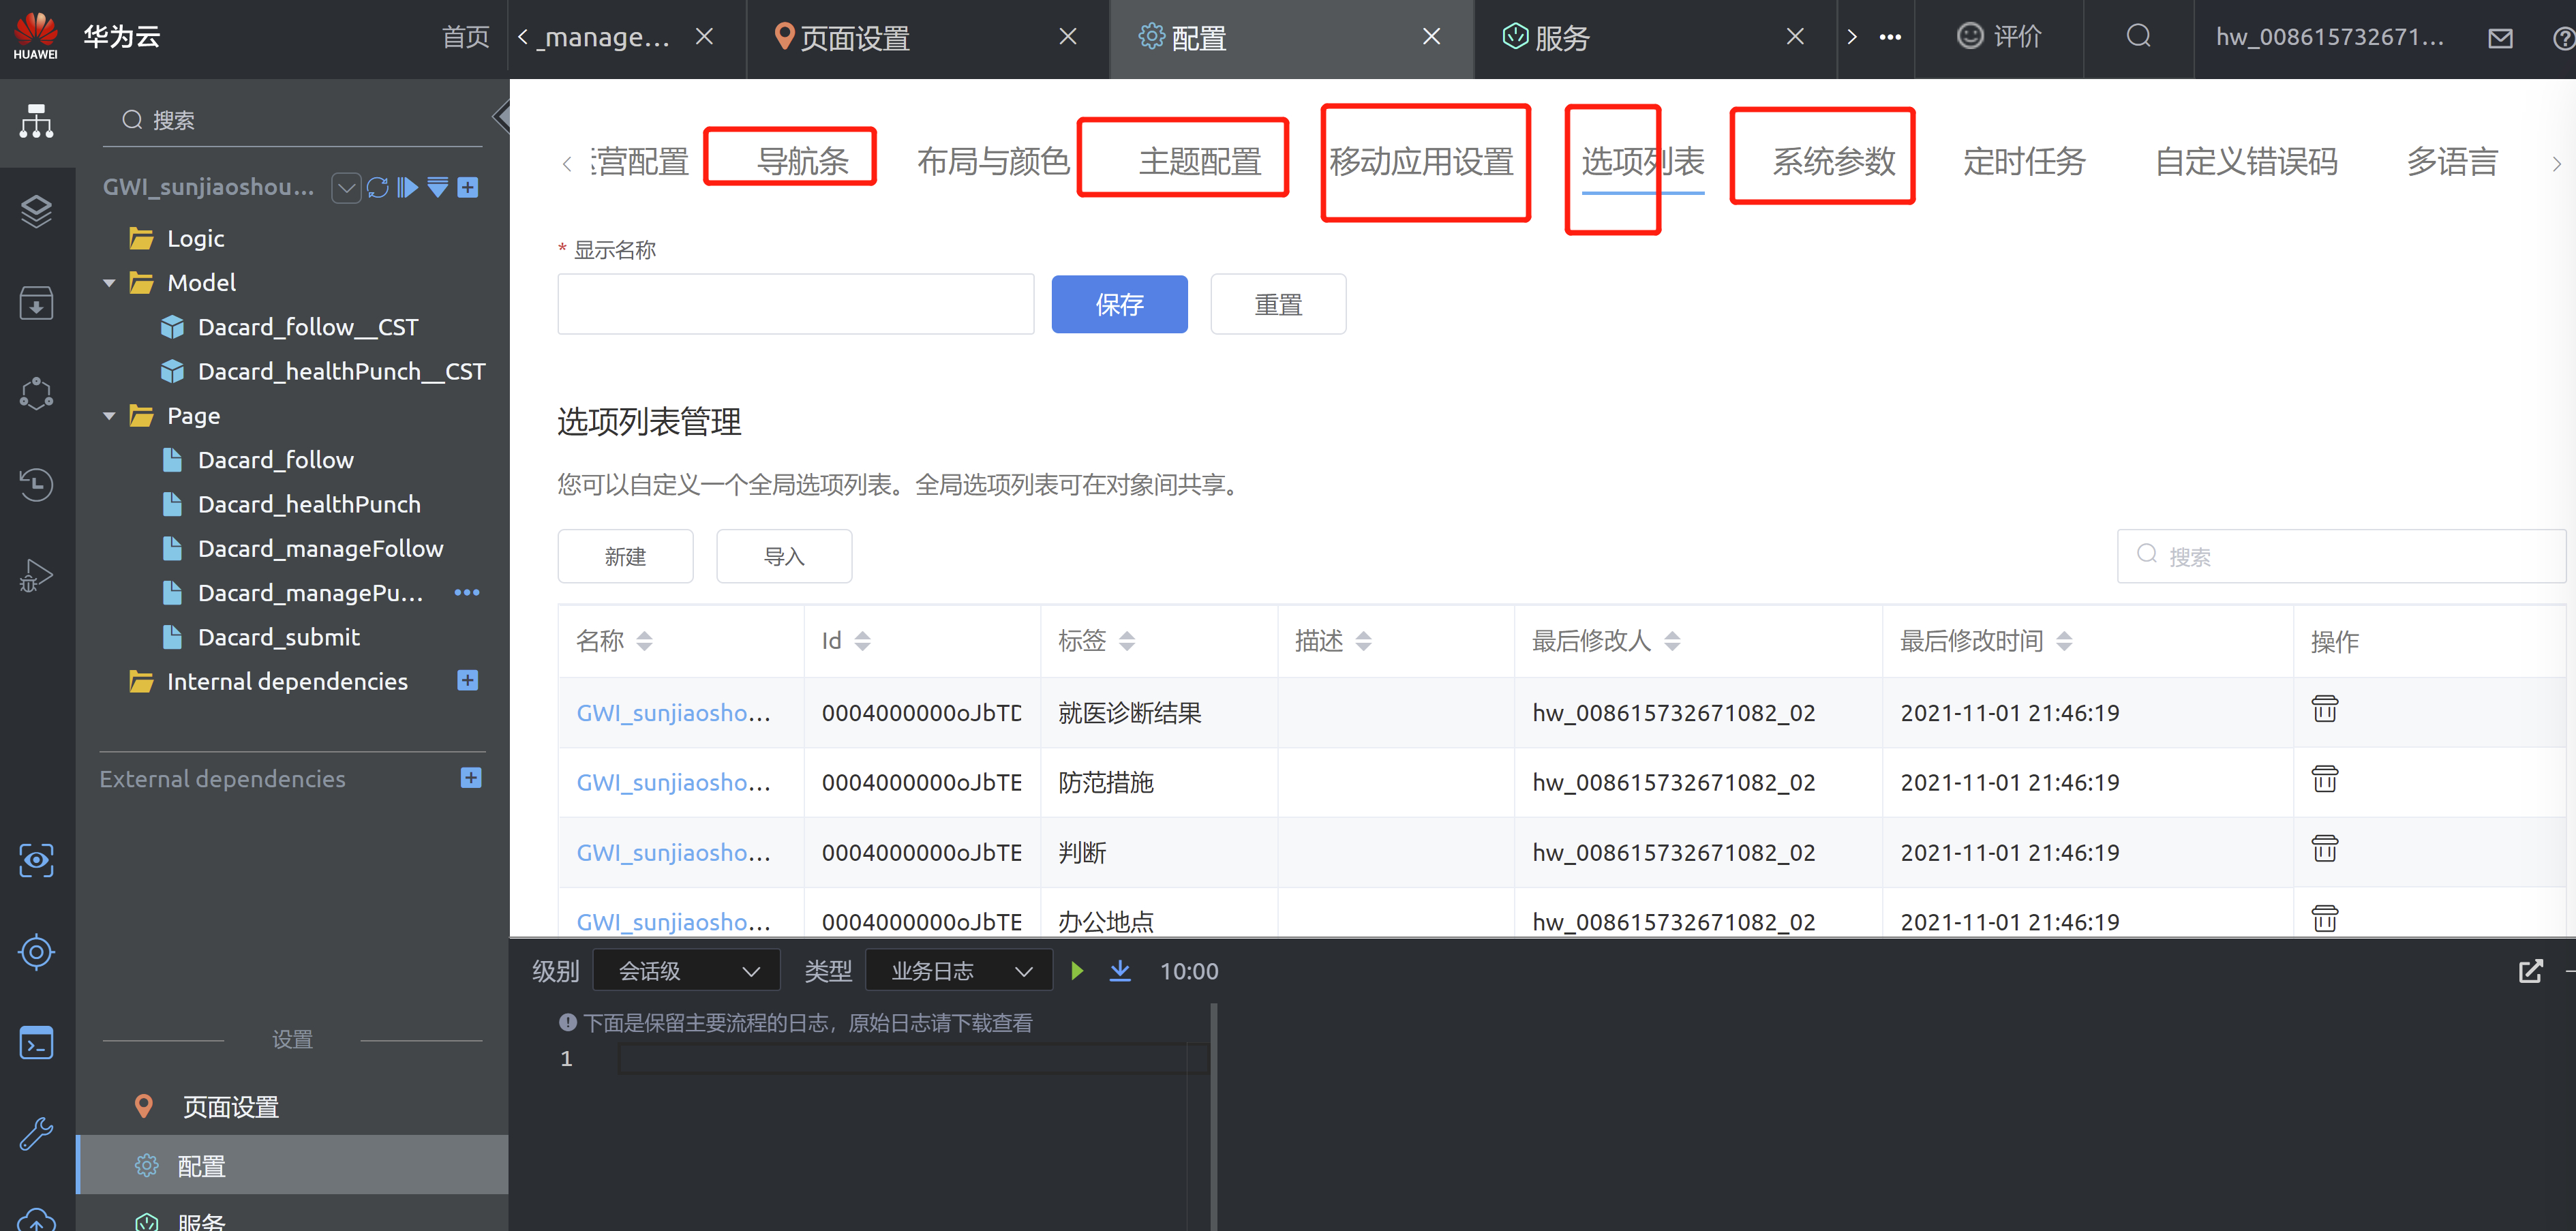Click the top-bar search magnifier icon
The width and height of the screenshot is (2576, 1231).
pyautogui.click(x=2138, y=37)
